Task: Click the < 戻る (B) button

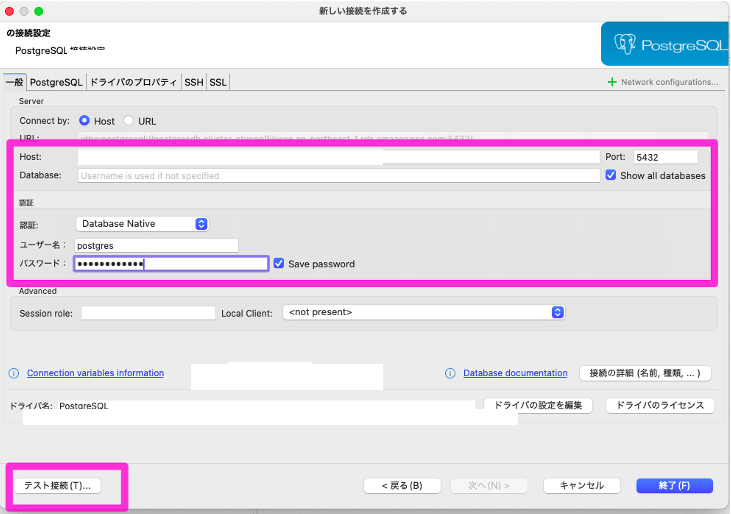Action: [402, 486]
